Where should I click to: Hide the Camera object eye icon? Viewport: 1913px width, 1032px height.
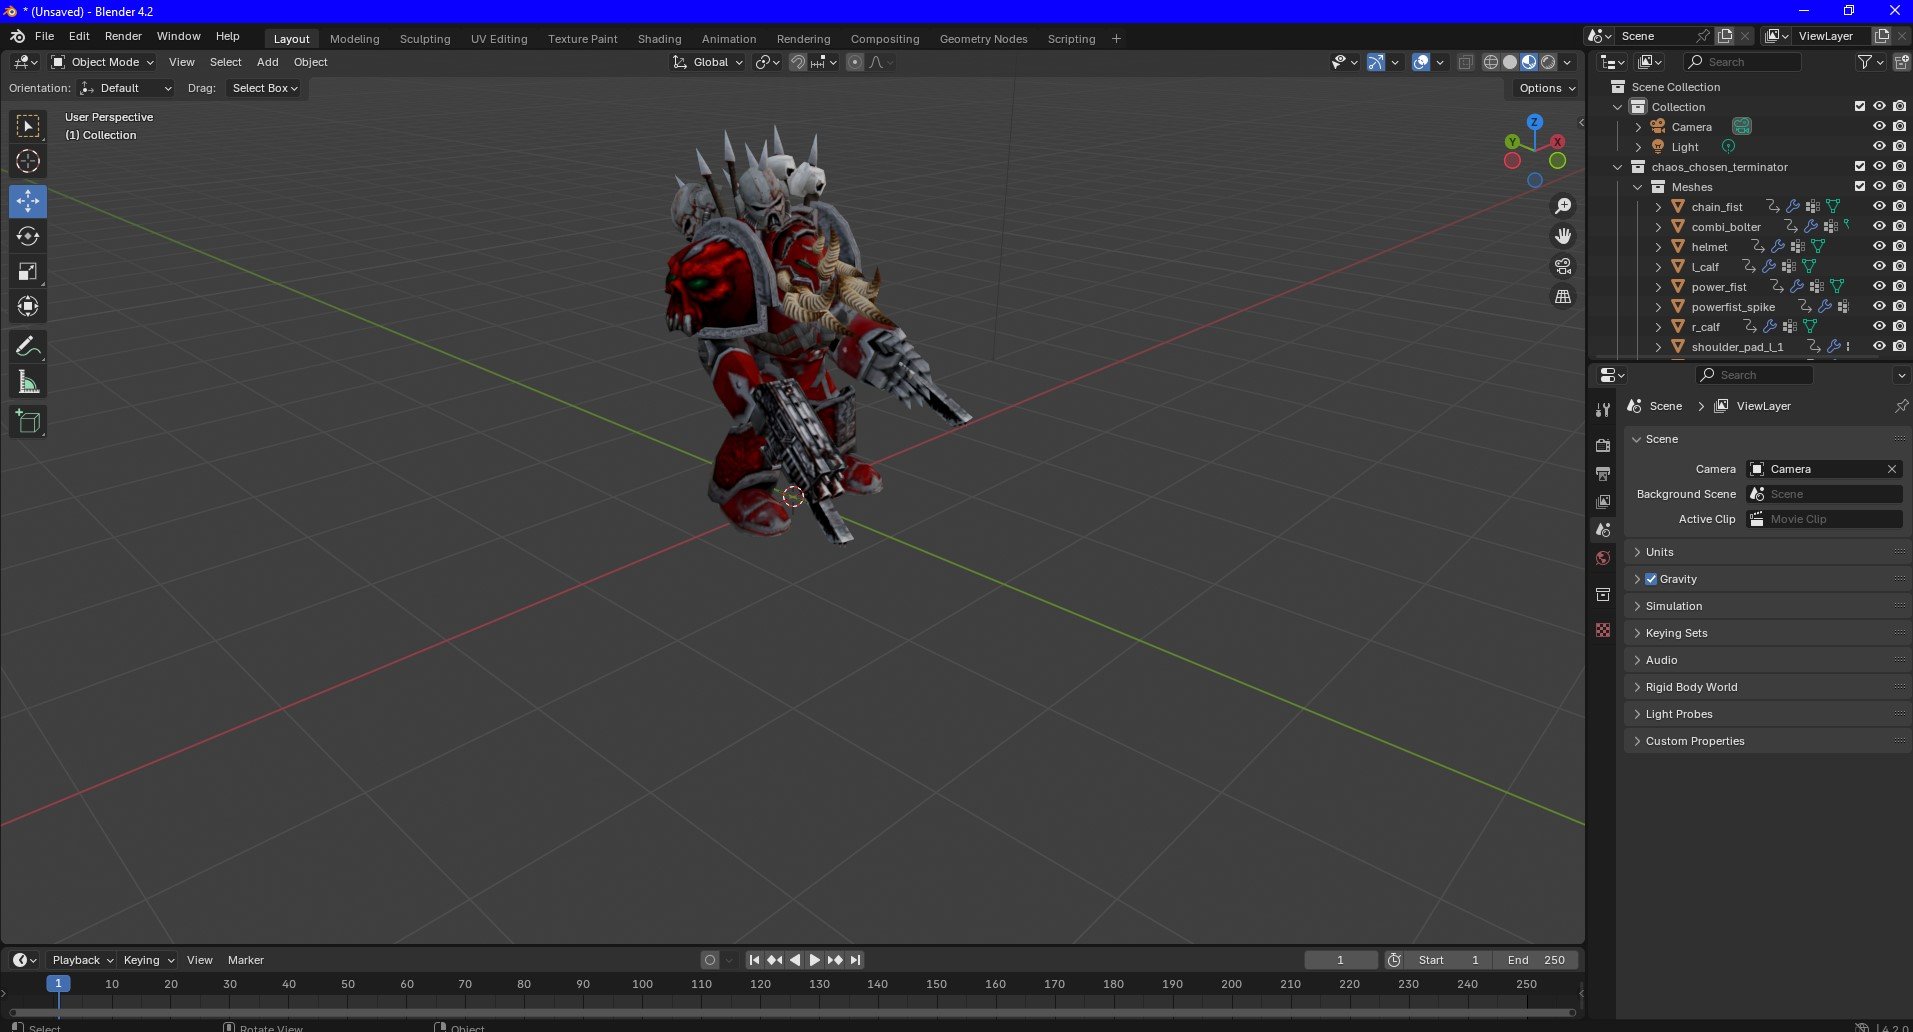tap(1879, 127)
